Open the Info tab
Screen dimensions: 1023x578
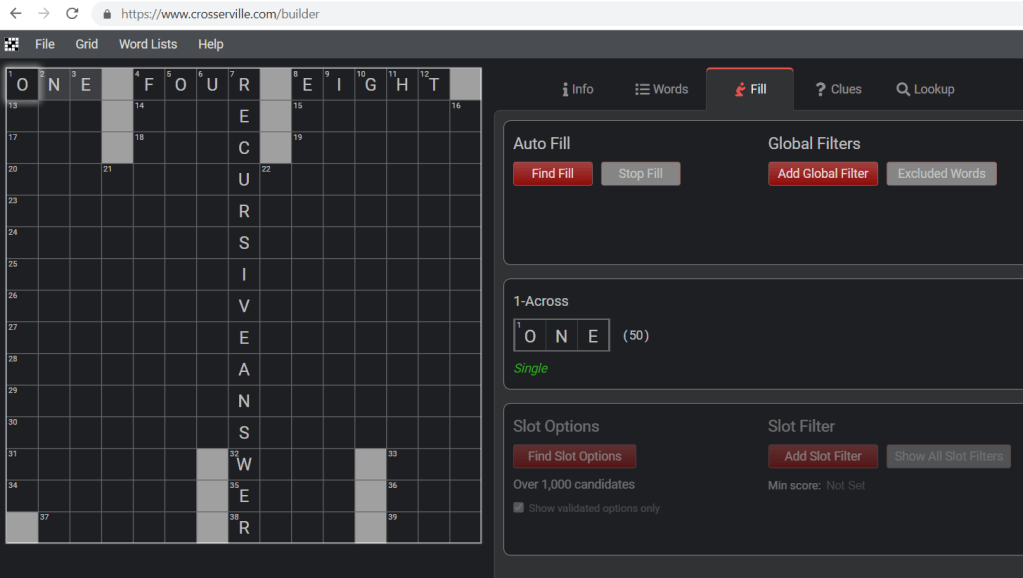coord(577,89)
